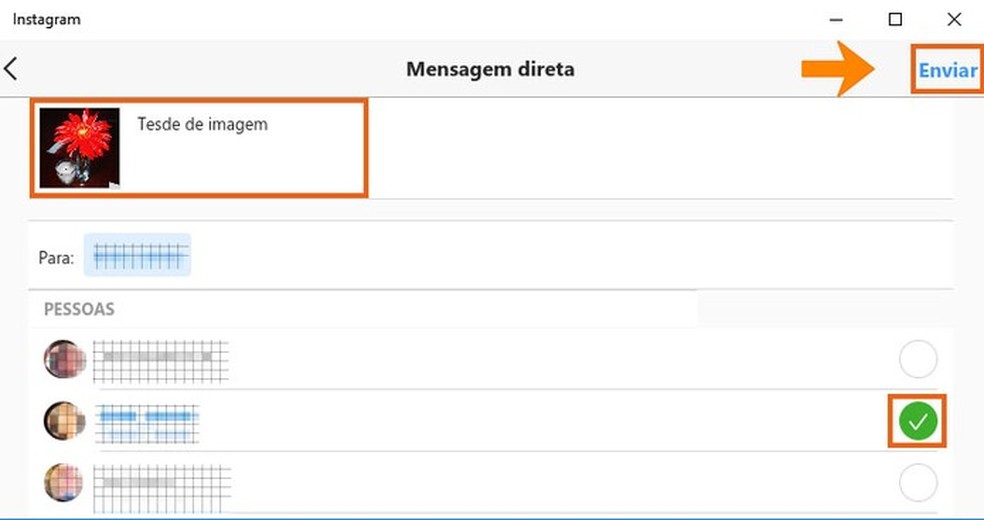
Task: Click the PESSOAS section header
Action: pos(79,309)
